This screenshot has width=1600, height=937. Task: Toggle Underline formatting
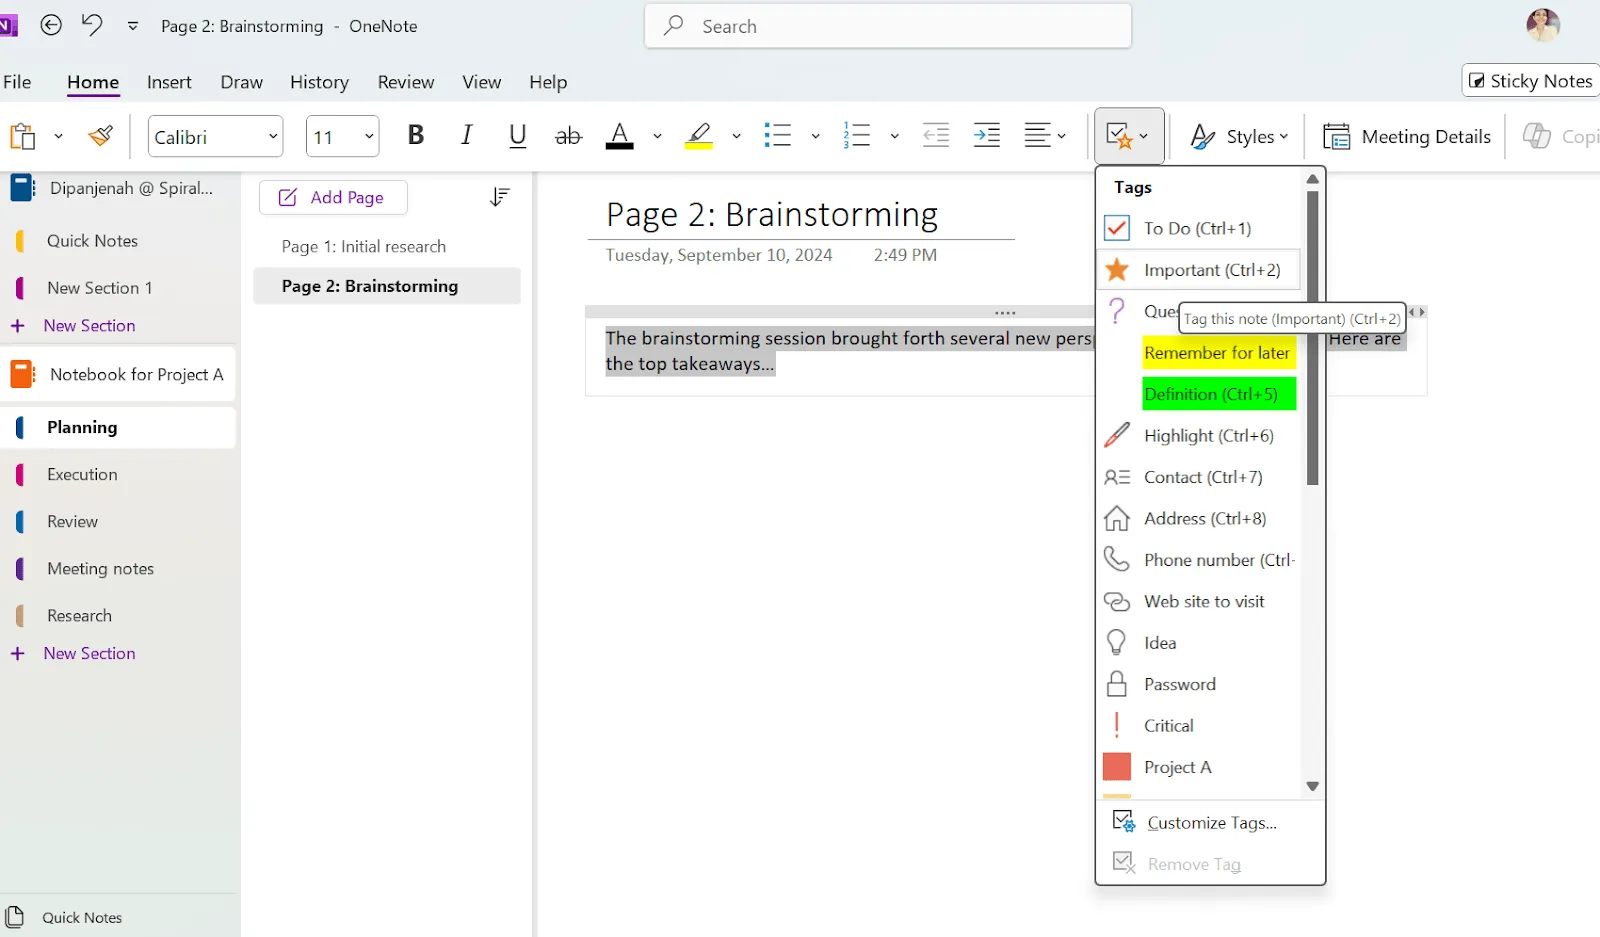[517, 135]
